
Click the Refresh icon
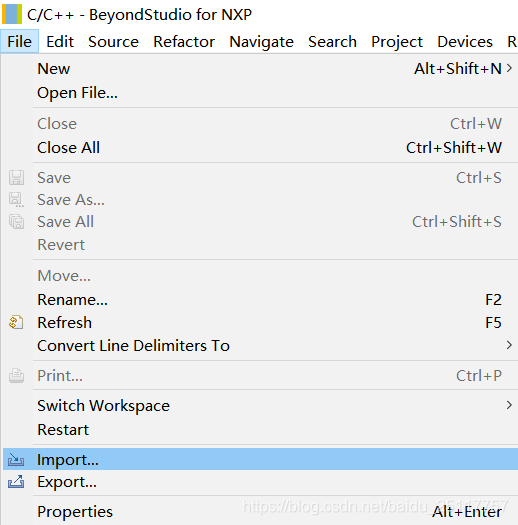pos(16,322)
